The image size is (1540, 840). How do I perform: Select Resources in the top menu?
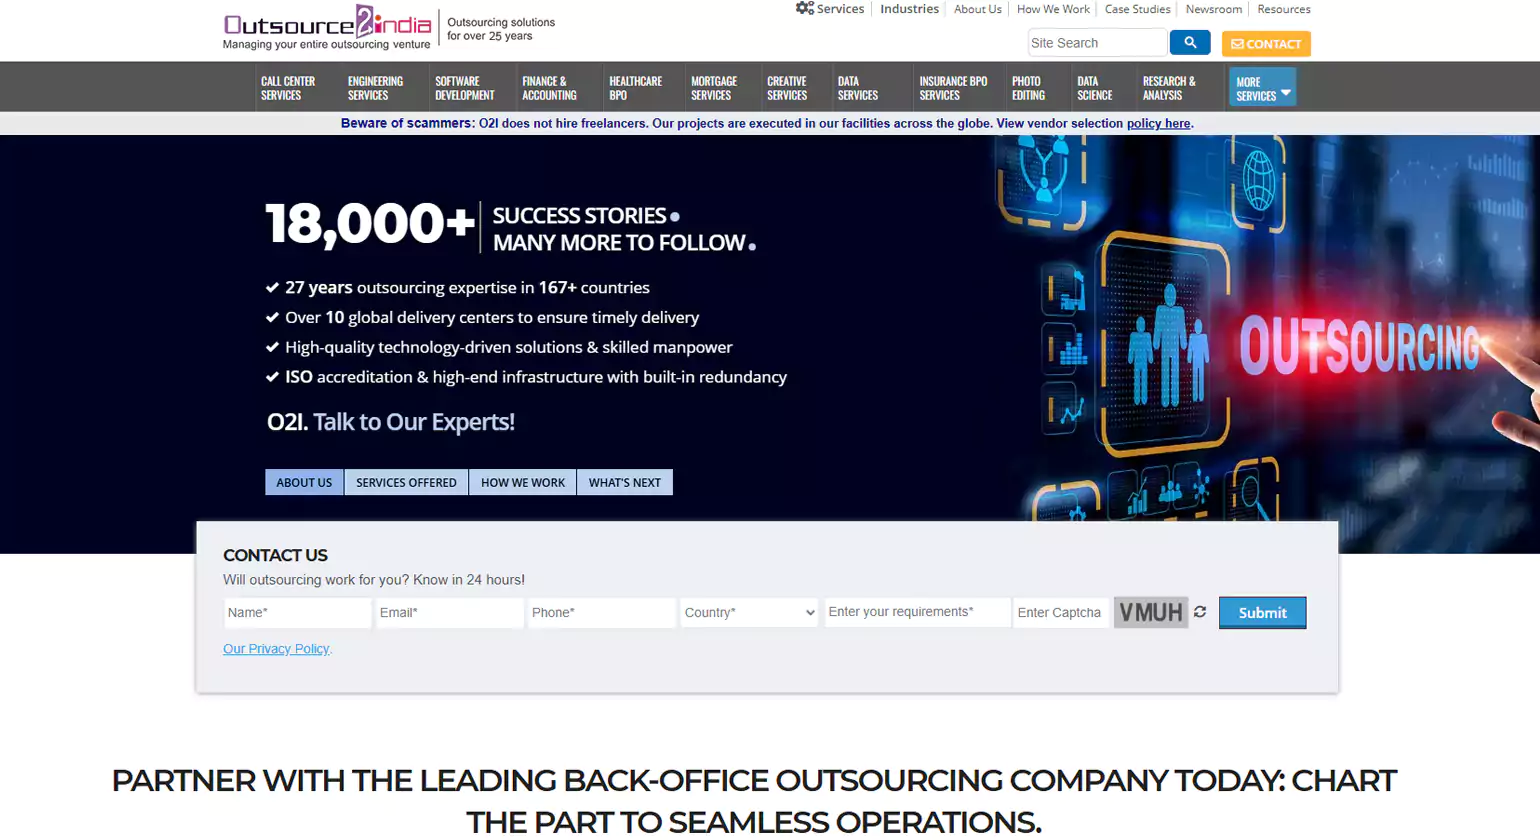pyautogui.click(x=1283, y=9)
